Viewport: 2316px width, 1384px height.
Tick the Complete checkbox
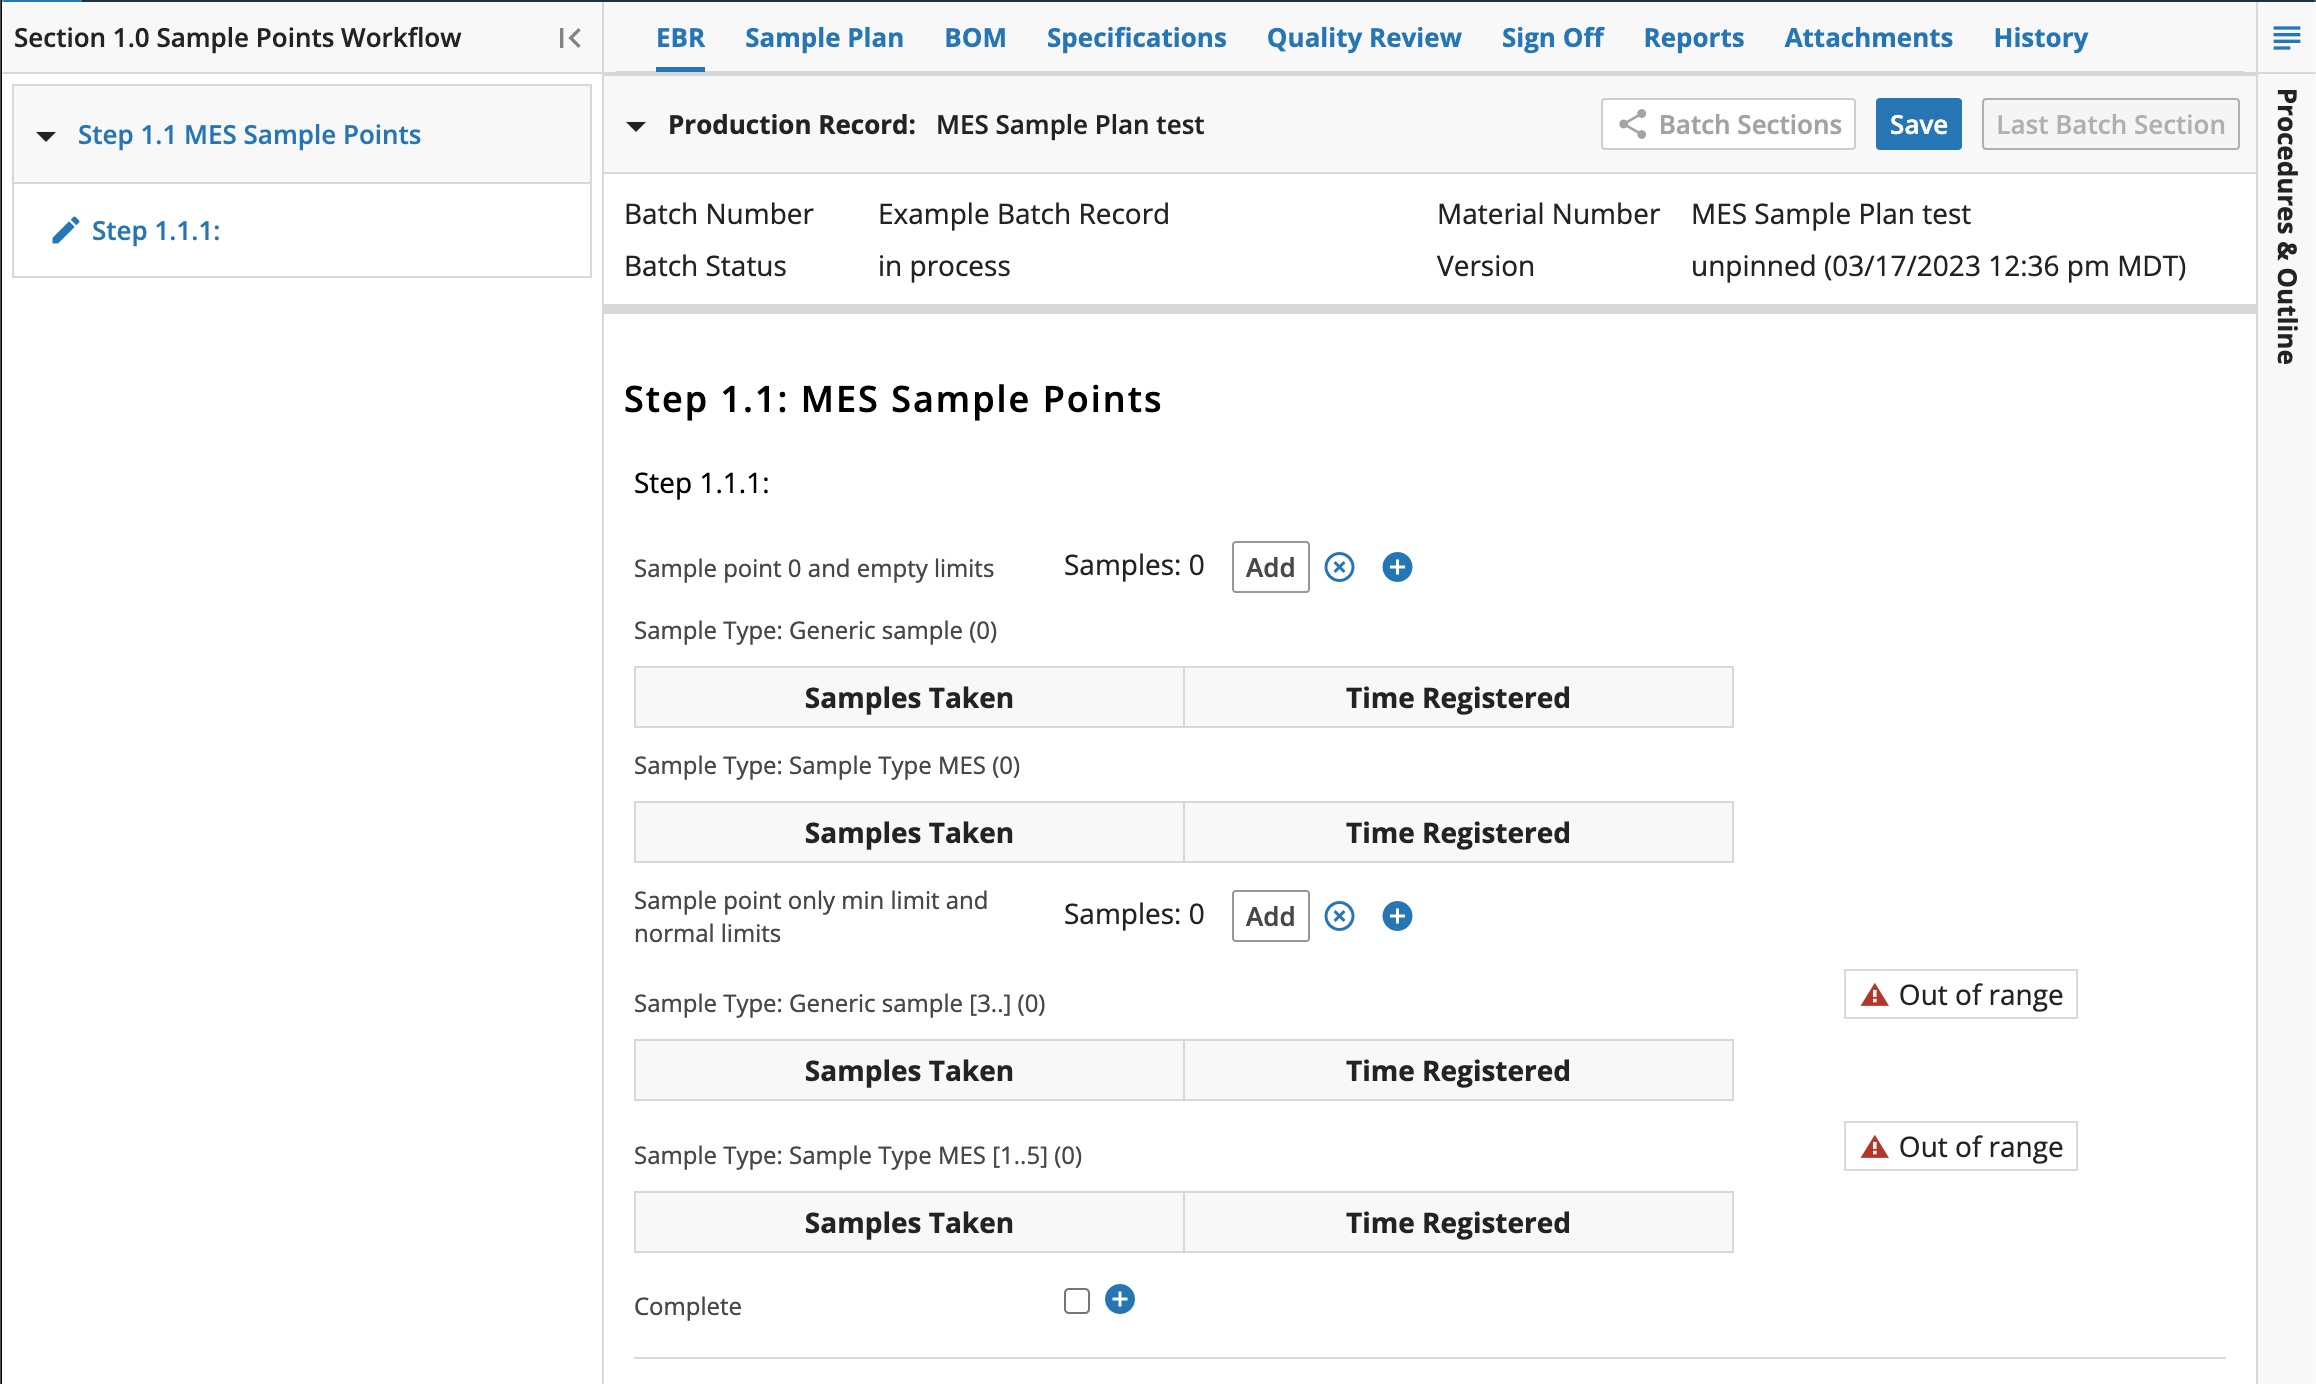coord(1077,1301)
